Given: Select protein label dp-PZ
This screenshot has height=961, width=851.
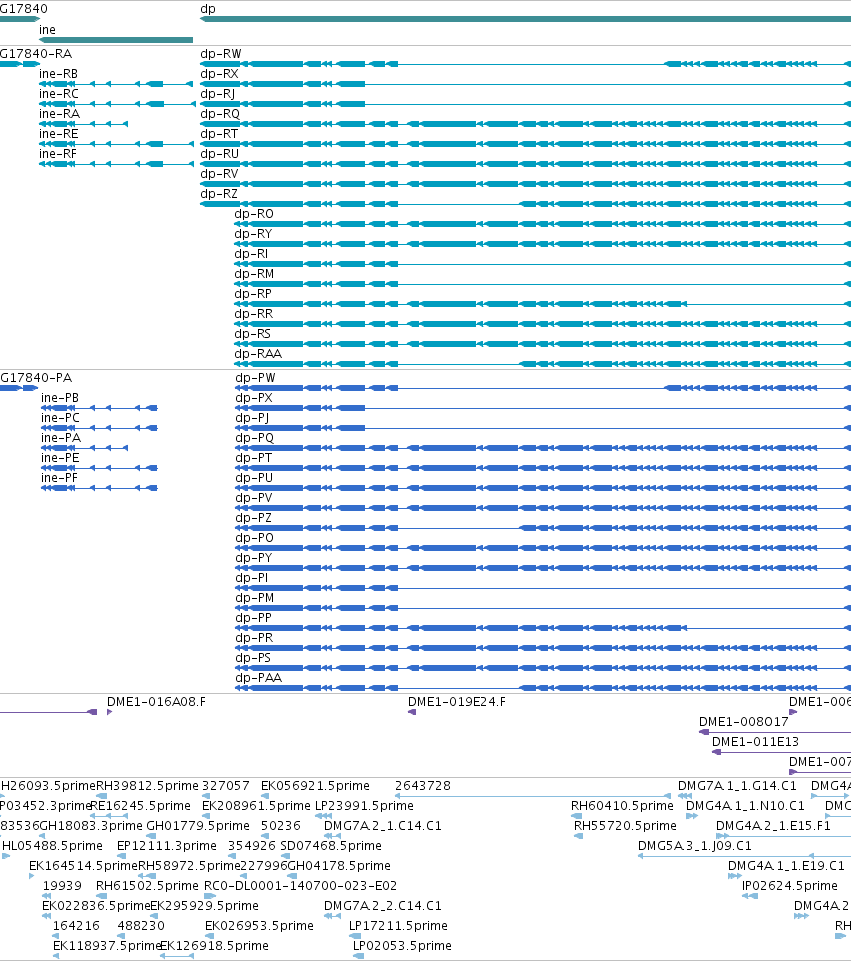Looking at the screenshot, I should point(254,518).
